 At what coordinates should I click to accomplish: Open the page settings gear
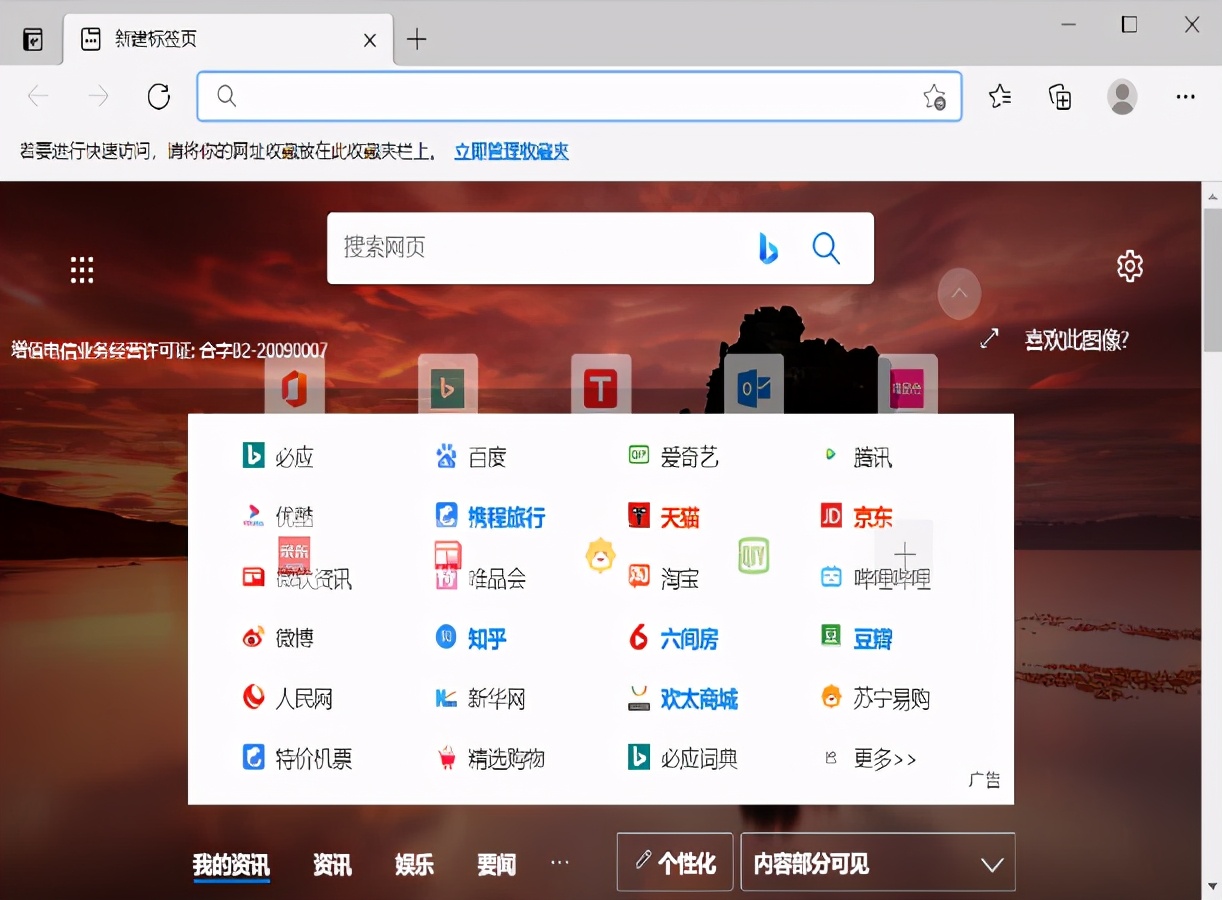pos(1129,265)
